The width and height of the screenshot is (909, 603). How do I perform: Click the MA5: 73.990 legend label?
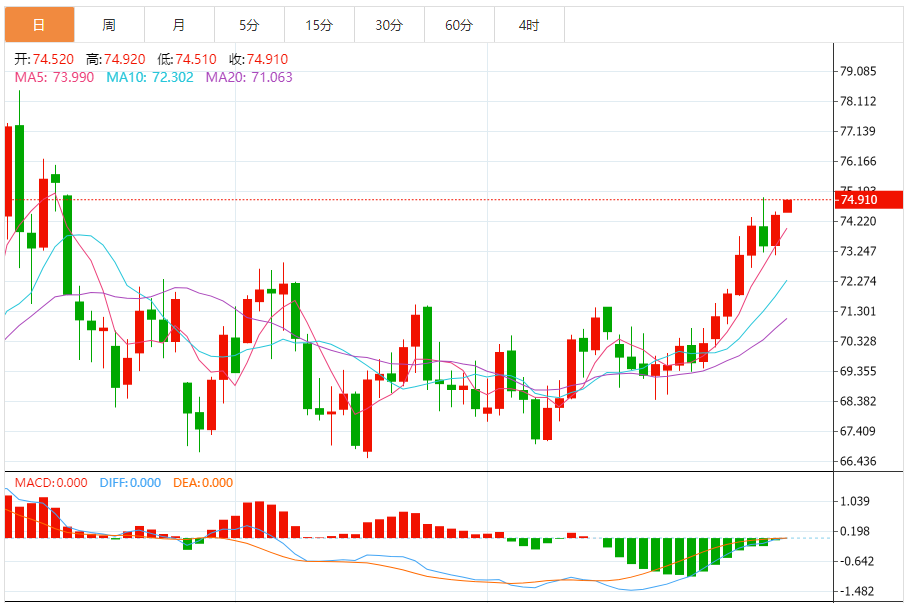point(54,77)
